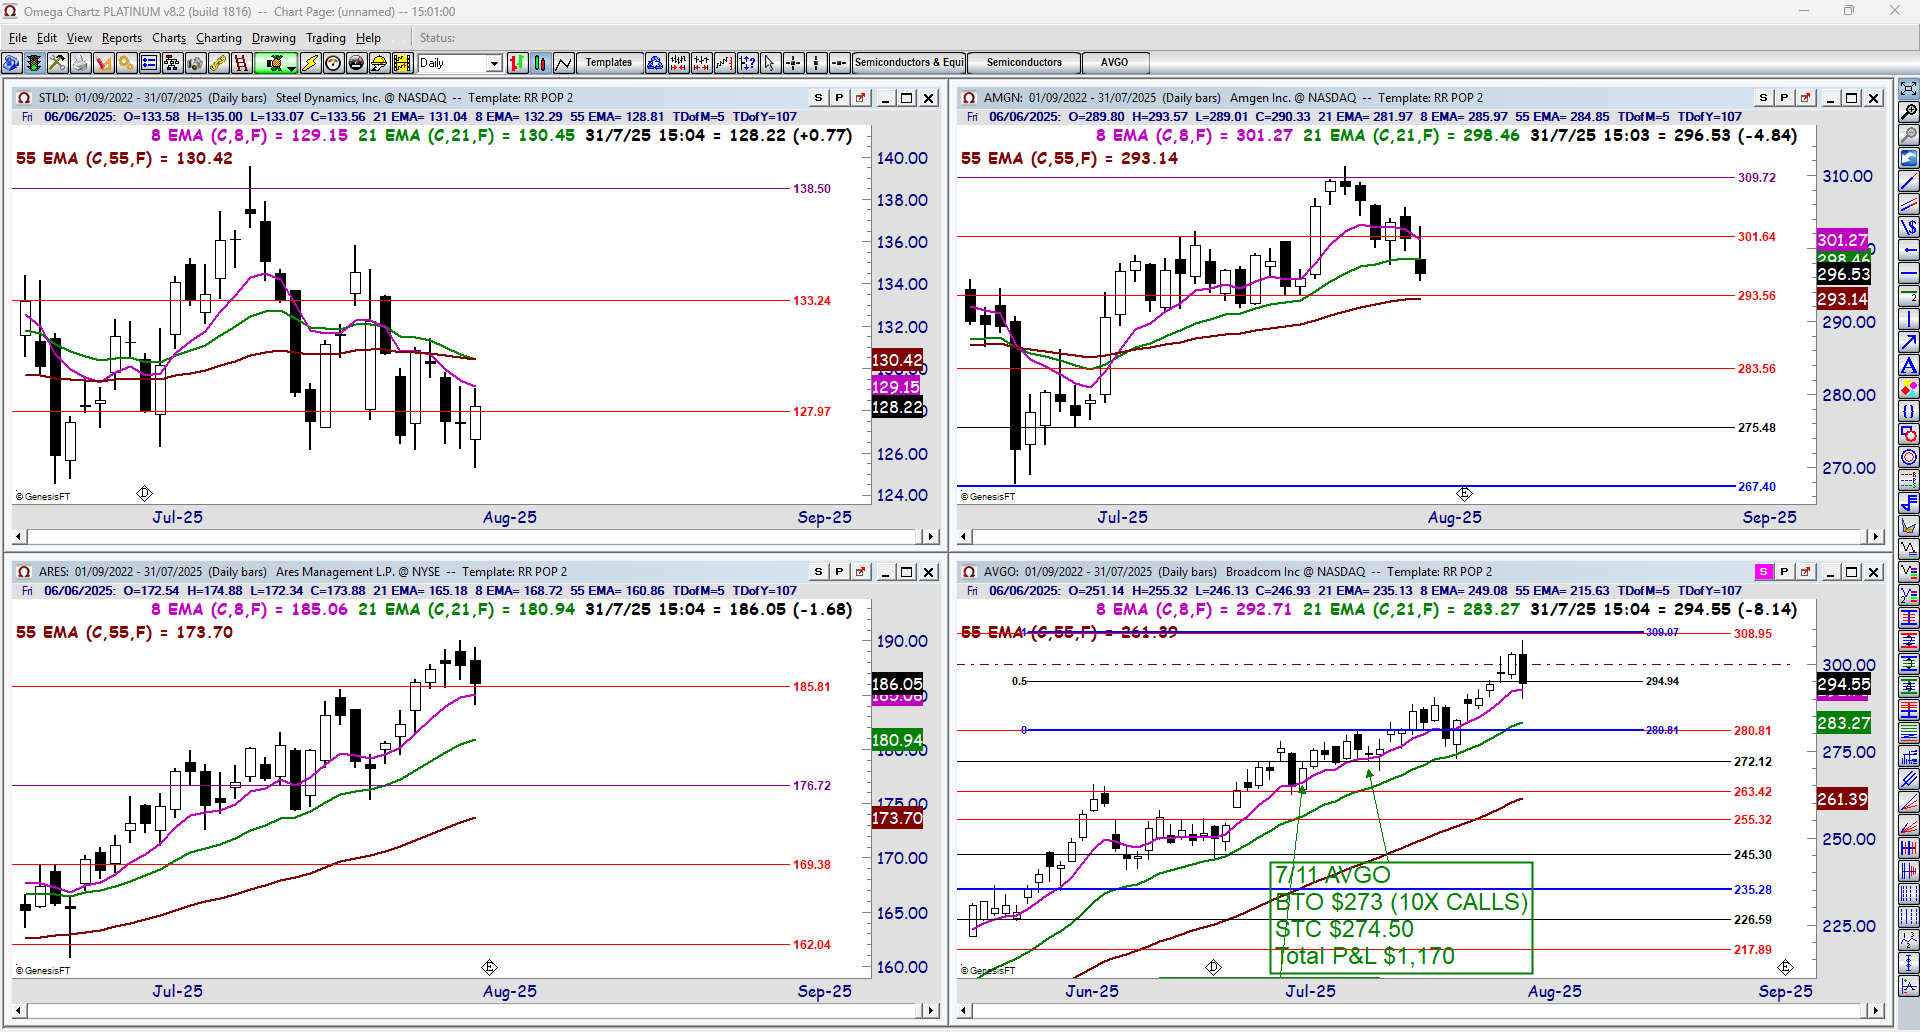Switch to candlestick chart style
This screenshot has height=1032, width=1920.
540,63
